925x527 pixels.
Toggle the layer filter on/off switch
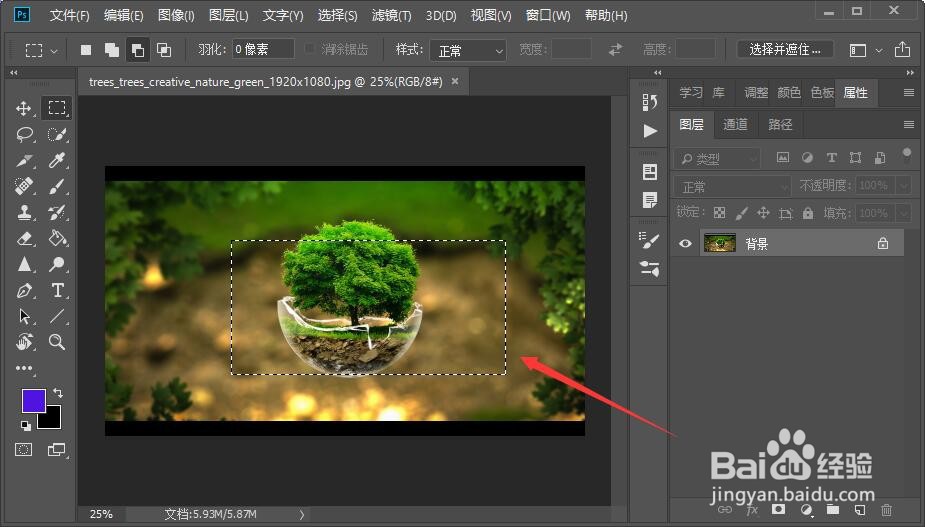(x=907, y=155)
